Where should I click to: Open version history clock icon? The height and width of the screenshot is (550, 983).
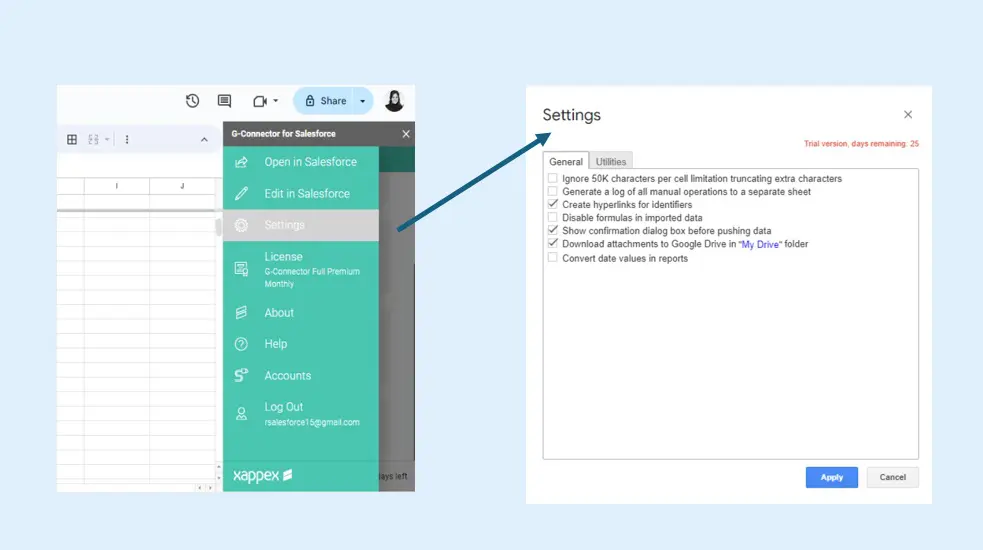193,101
